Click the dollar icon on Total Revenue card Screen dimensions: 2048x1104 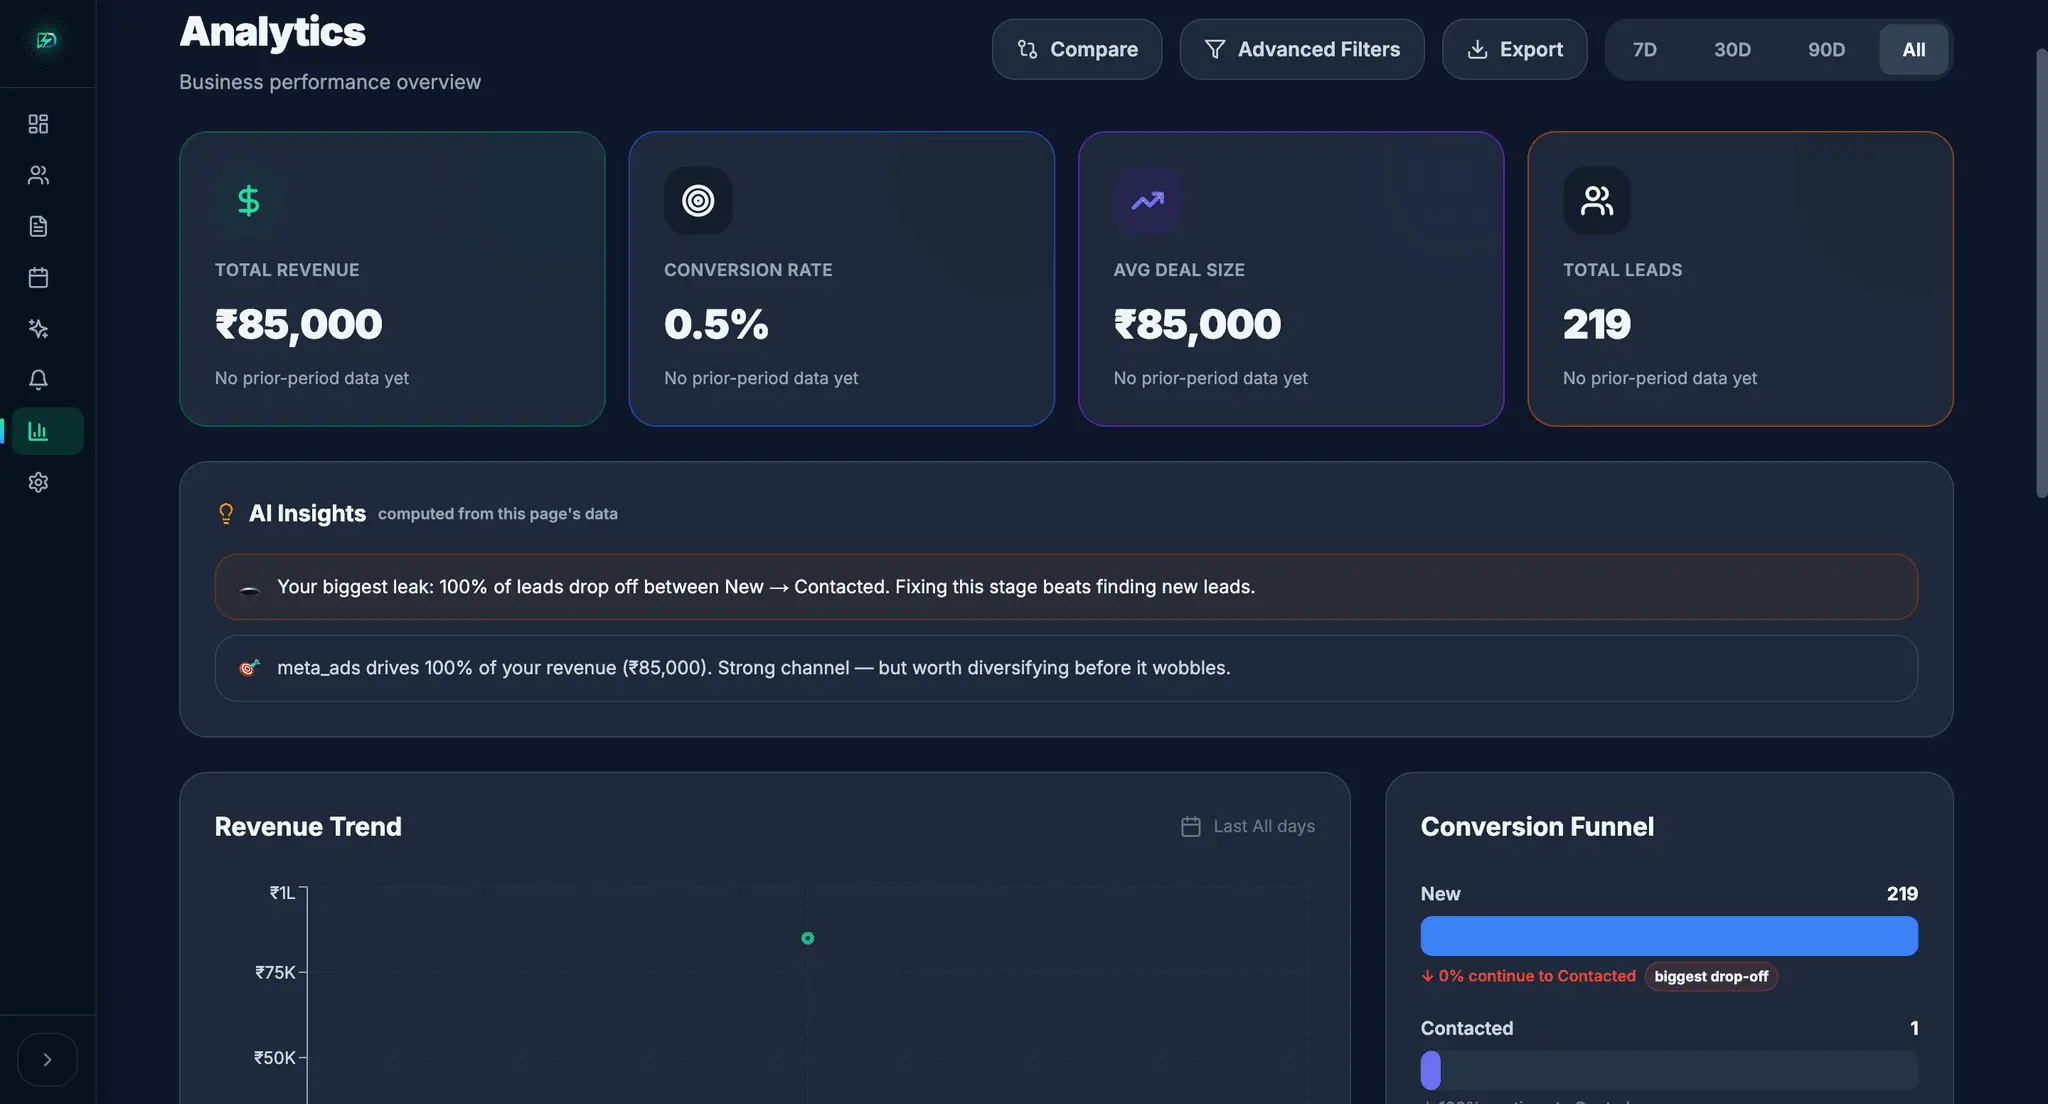pyautogui.click(x=248, y=201)
